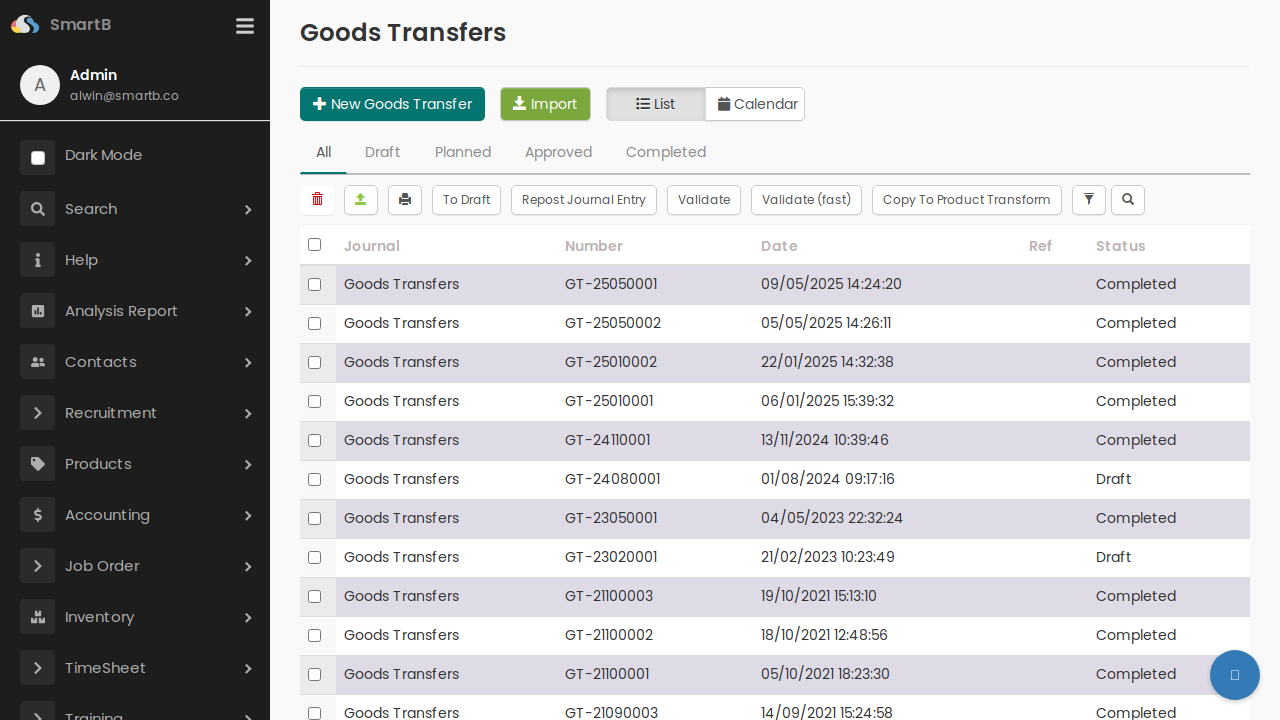
Task: Enable Dark Mode in the sidebar
Action: click(37, 157)
